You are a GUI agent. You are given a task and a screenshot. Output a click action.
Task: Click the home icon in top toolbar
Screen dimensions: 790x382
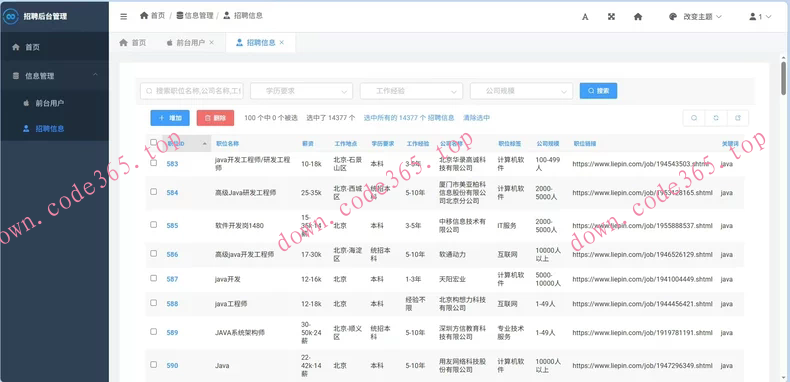tap(638, 17)
